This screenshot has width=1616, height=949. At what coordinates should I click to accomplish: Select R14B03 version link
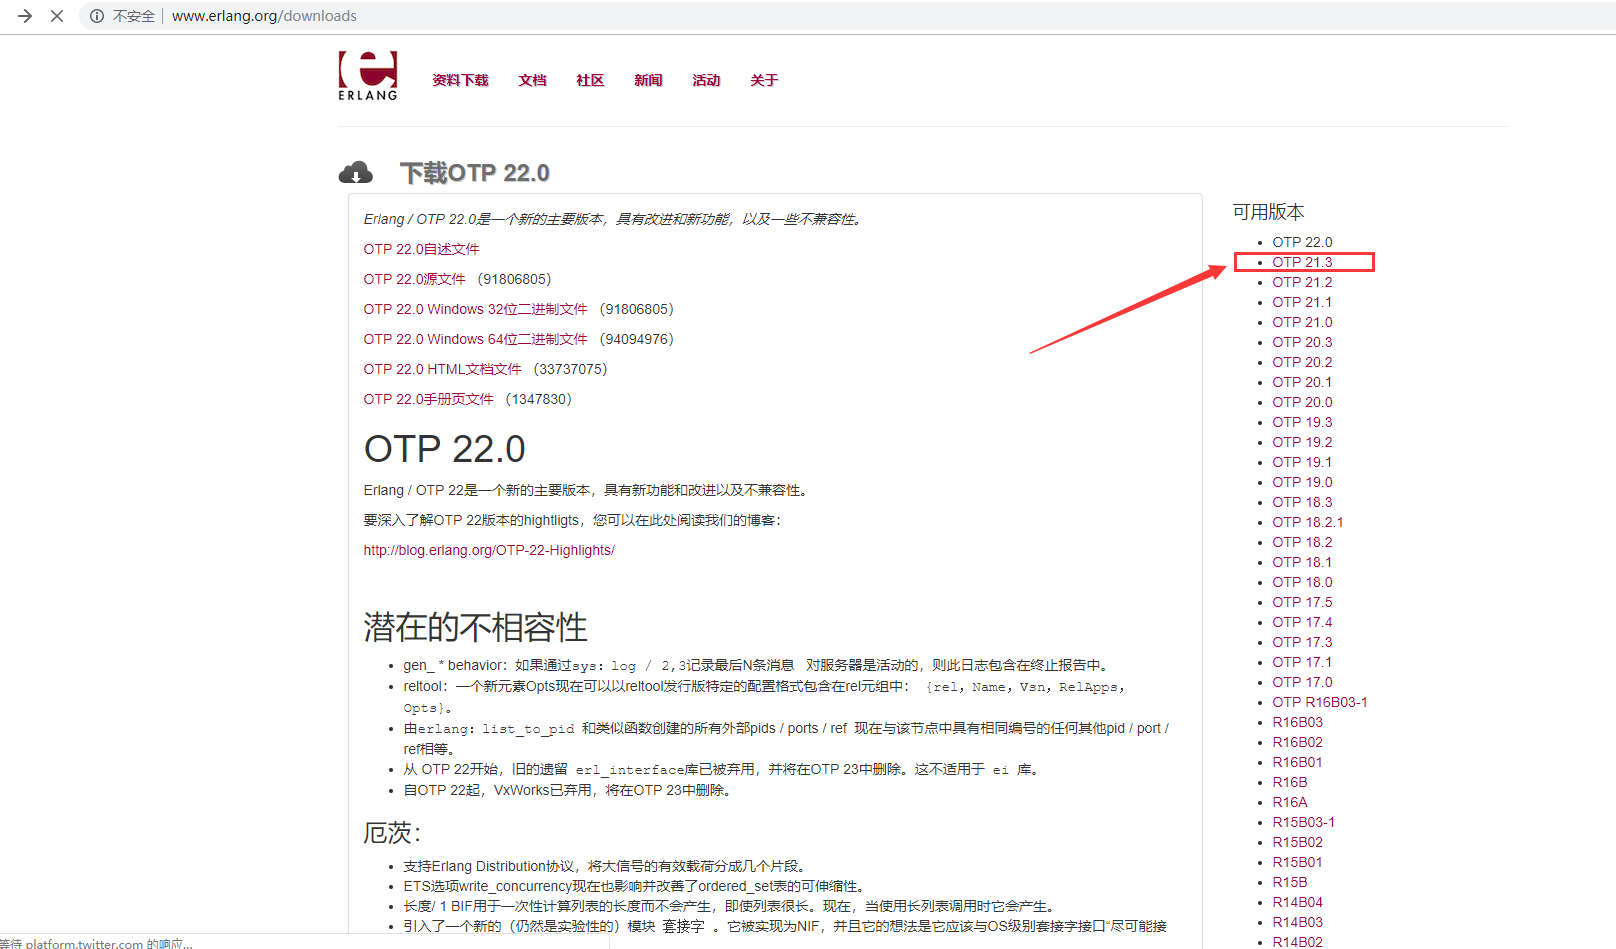(1297, 922)
